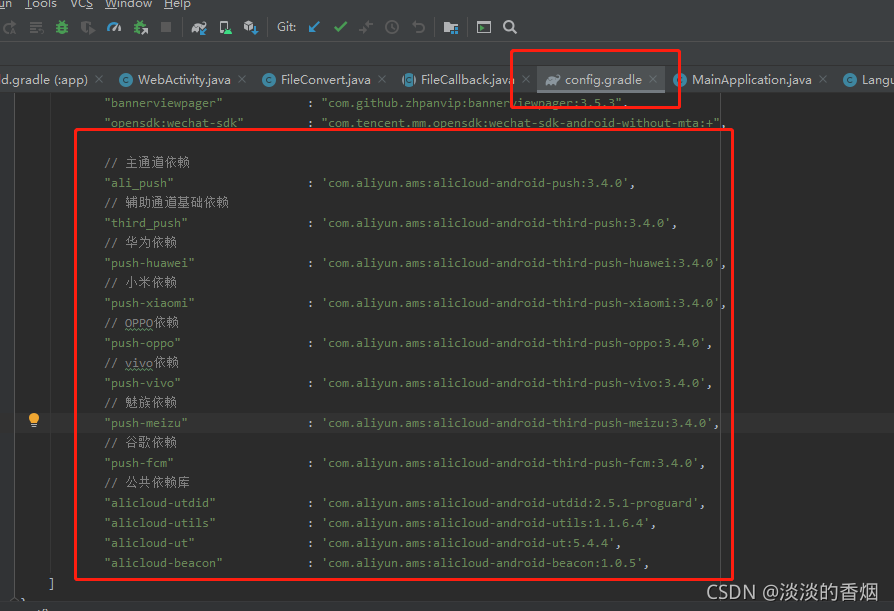Image resolution: width=894 pixels, height=611 pixels.
Task: Click the third-push-fcm:3.4.0 dependency string
Action: pyautogui.click(x=510, y=463)
